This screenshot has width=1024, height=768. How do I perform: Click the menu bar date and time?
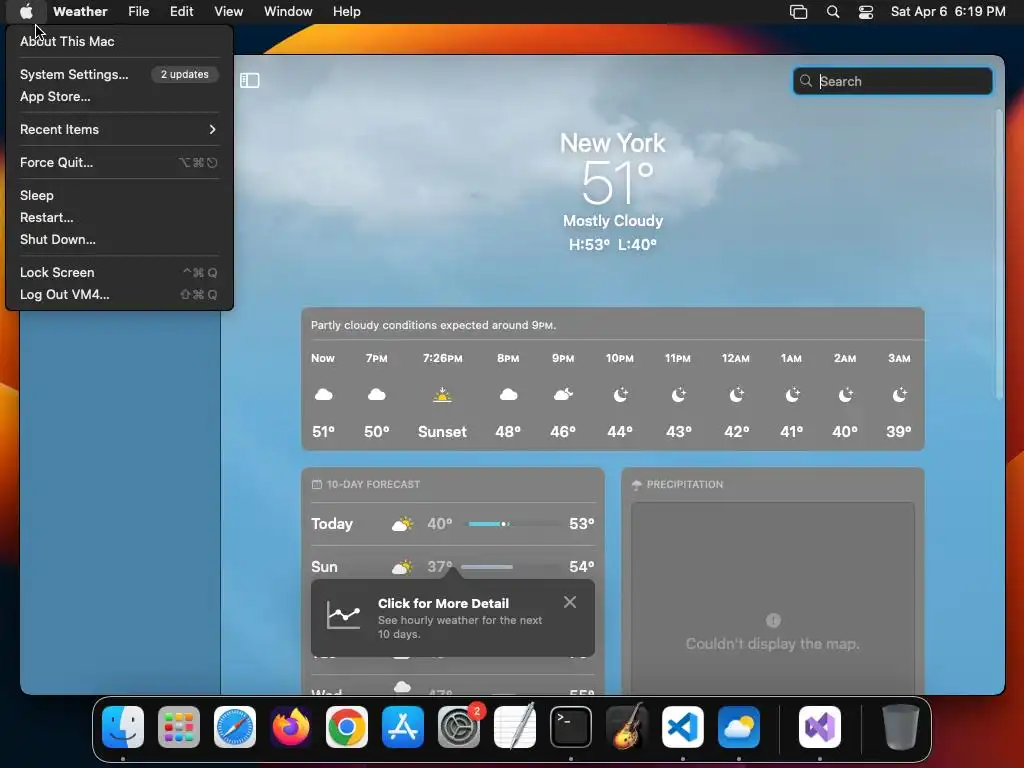(948, 11)
